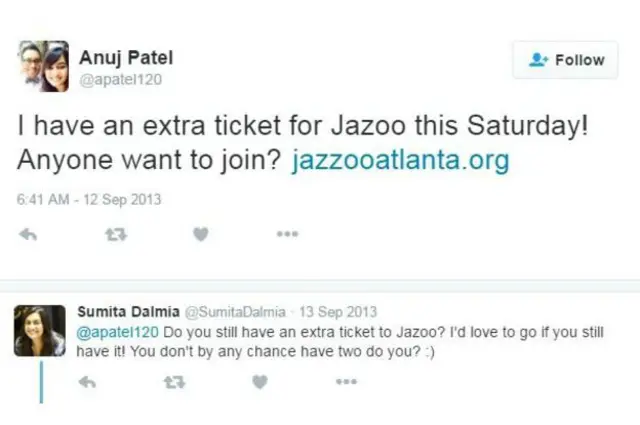The height and width of the screenshot is (425, 640).
Task: Open the 6:41 AM - 12 Sep 2013 timestamp
Action: click(89, 199)
